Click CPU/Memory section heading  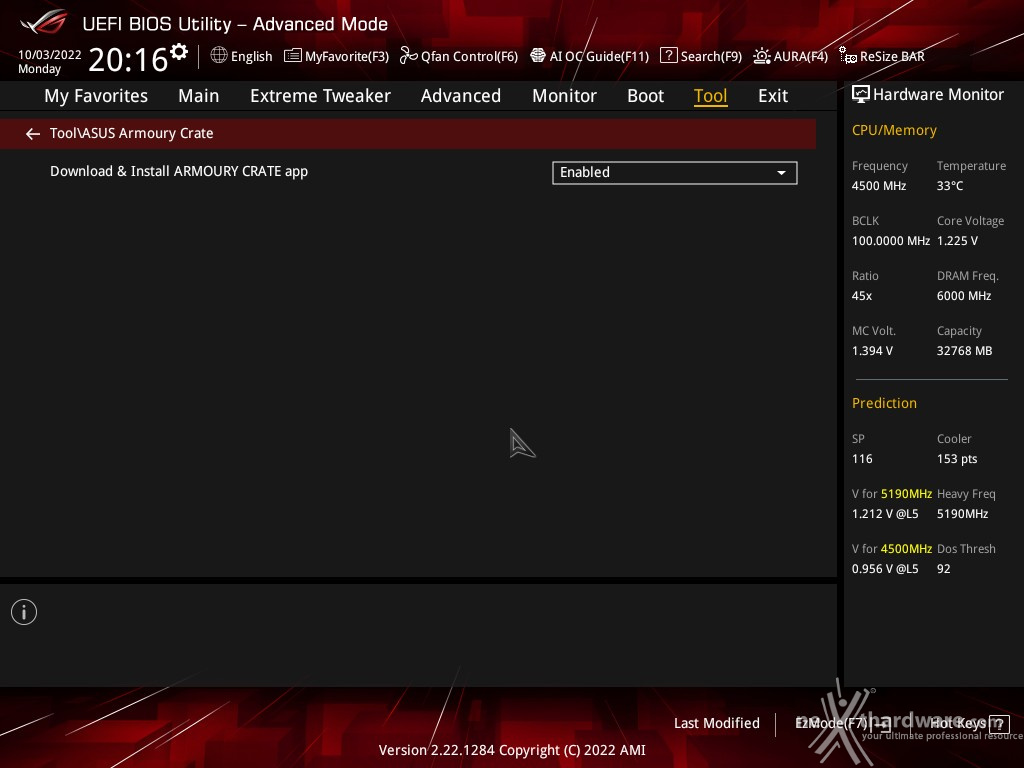[894, 130]
